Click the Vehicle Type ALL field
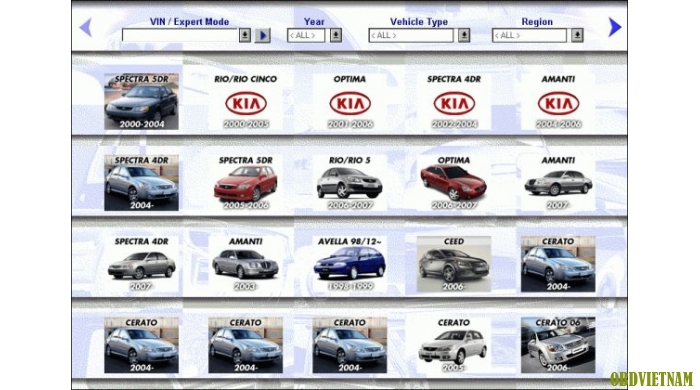Image resolution: width=700 pixels, height=390 pixels. click(411, 35)
